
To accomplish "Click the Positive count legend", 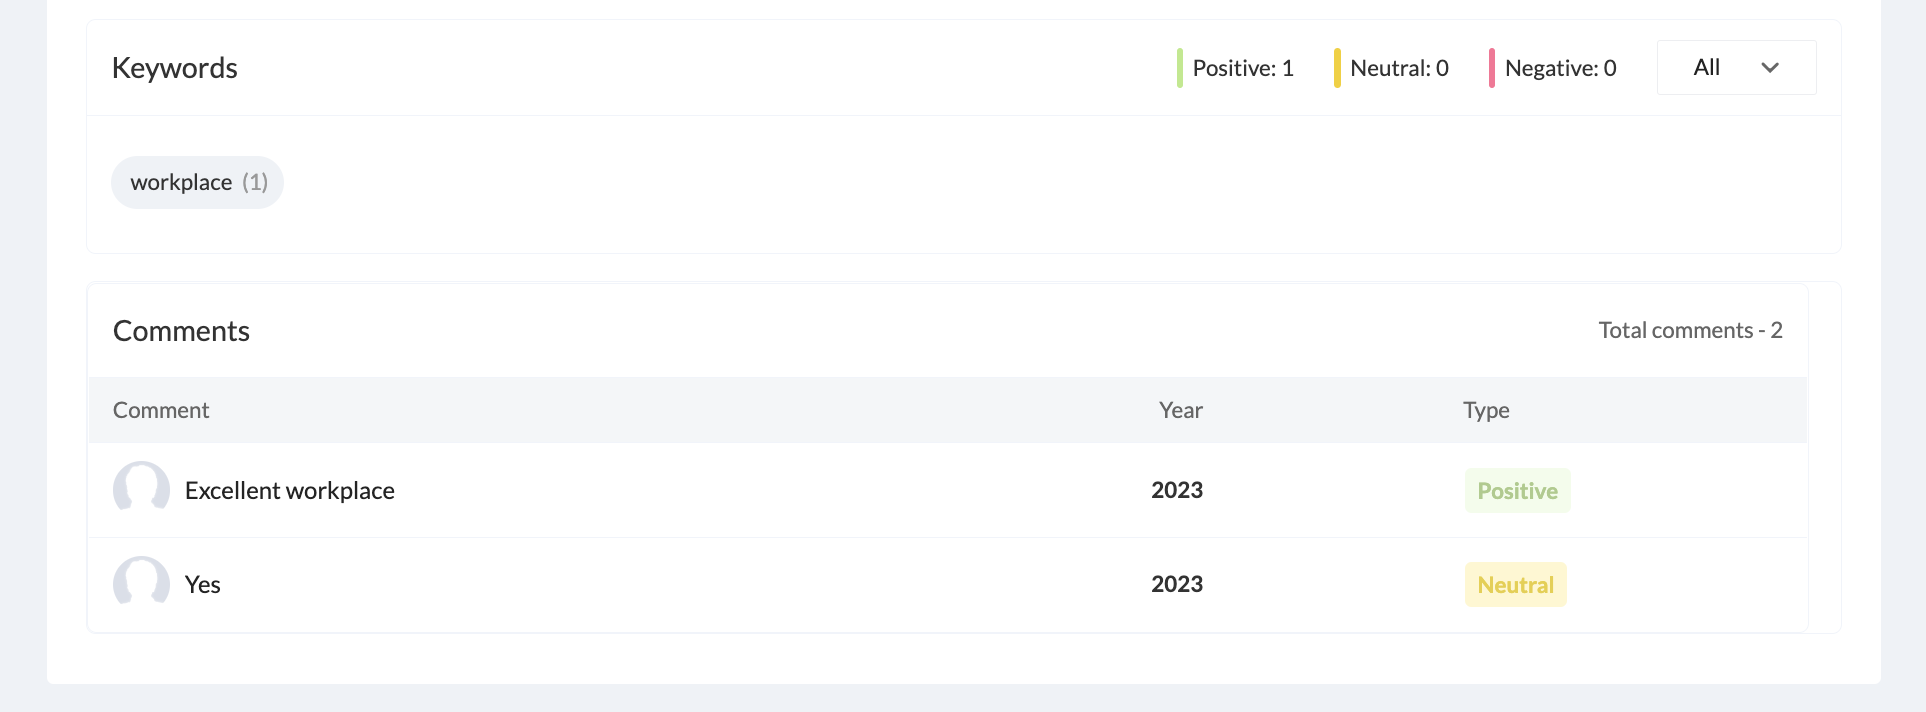I will tap(1242, 68).
